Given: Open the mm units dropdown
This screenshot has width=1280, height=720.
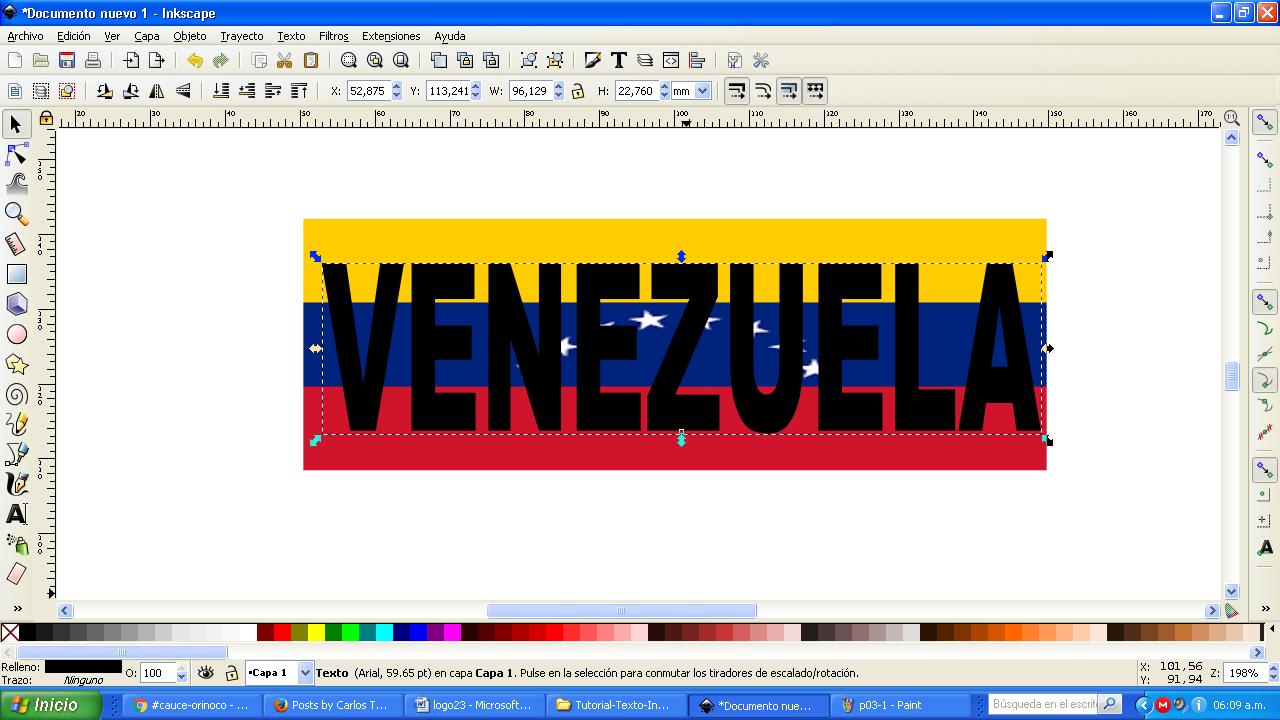Looking at the screenshot, I should pyautogui.click(x=702, y=91).
